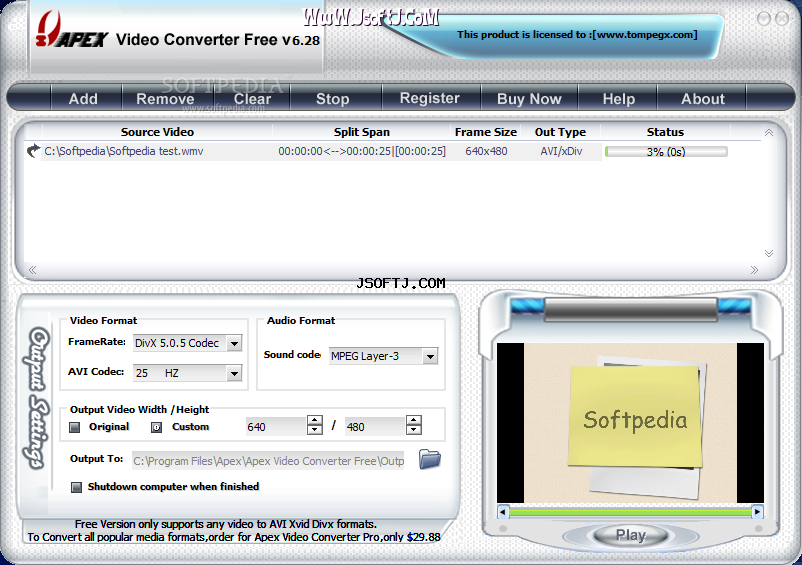Click Remove in the toolbar
This screenshot has height=565, width=802.
tap(165, 98)
